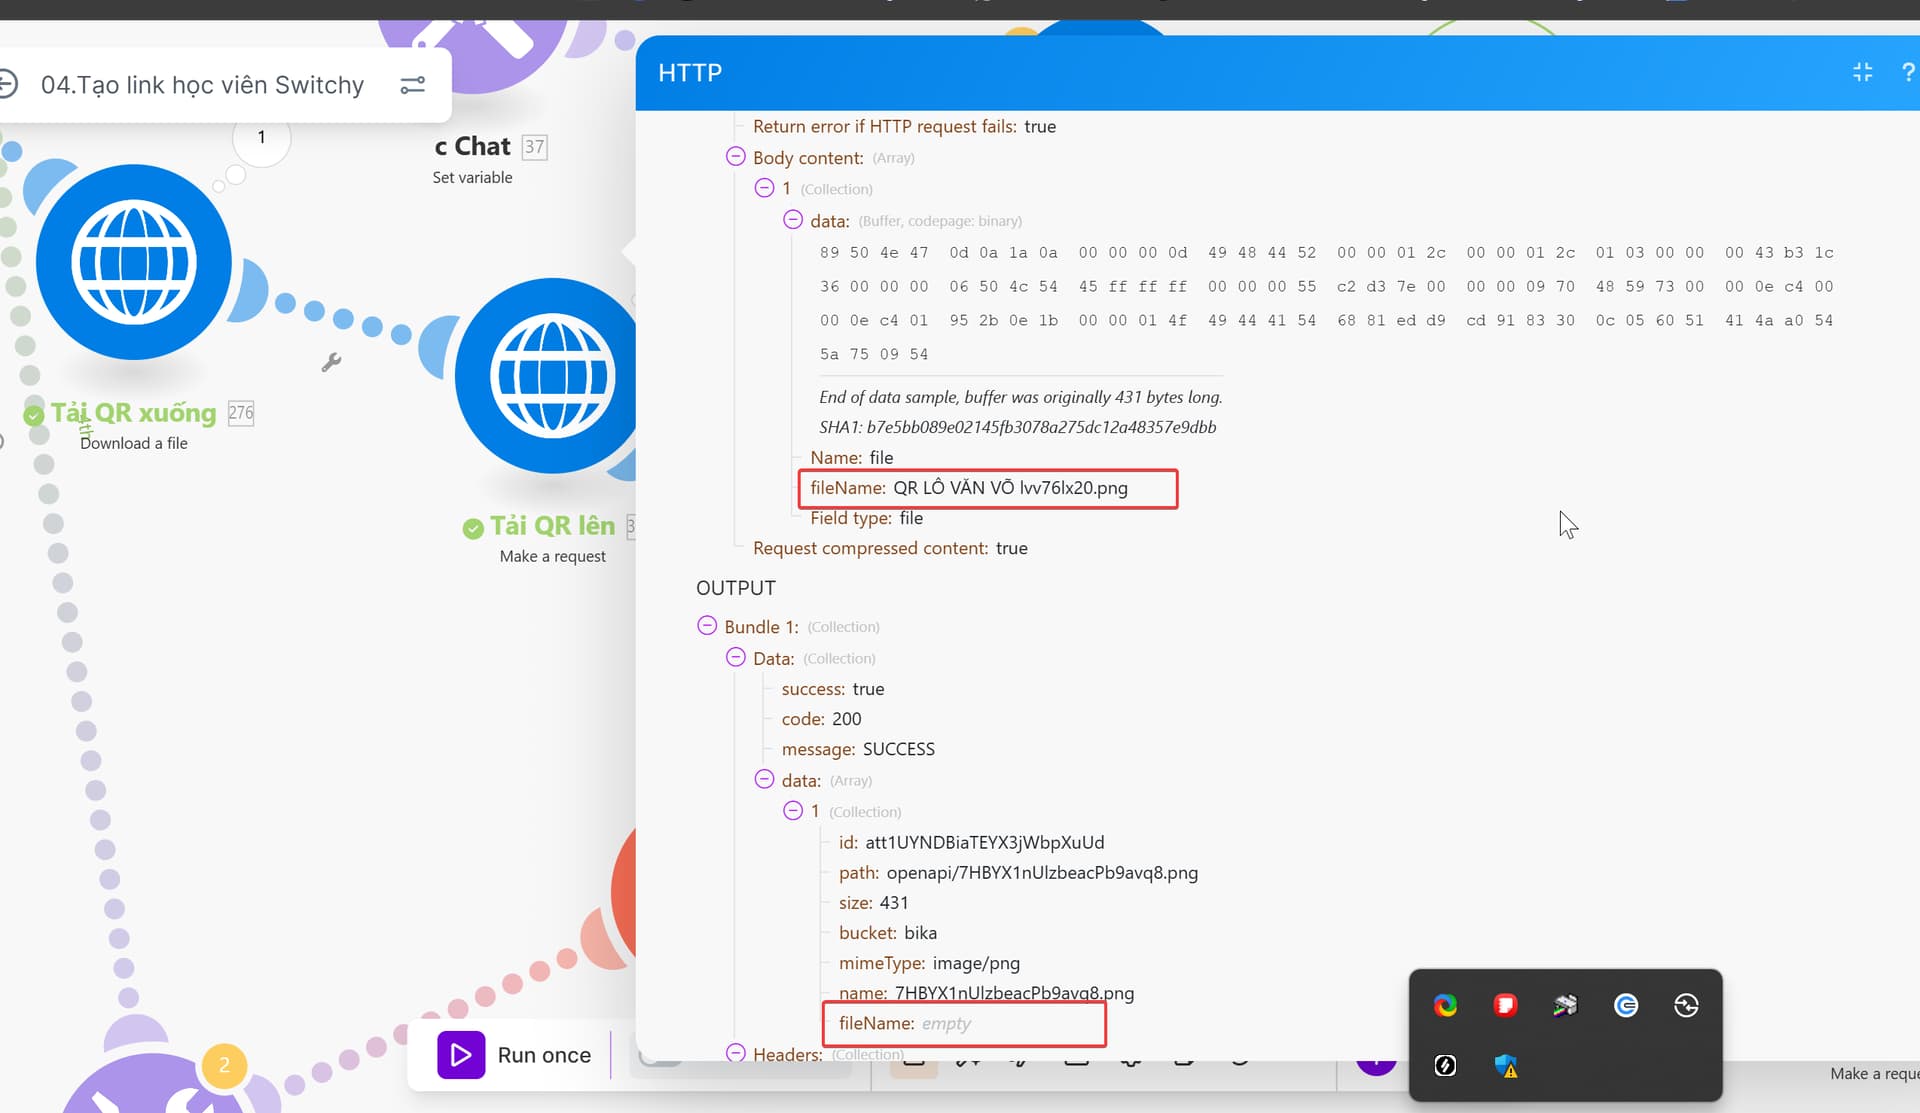
Task: Click the Run once play button
Action: pyautogui.click(x=461, y=1055)
